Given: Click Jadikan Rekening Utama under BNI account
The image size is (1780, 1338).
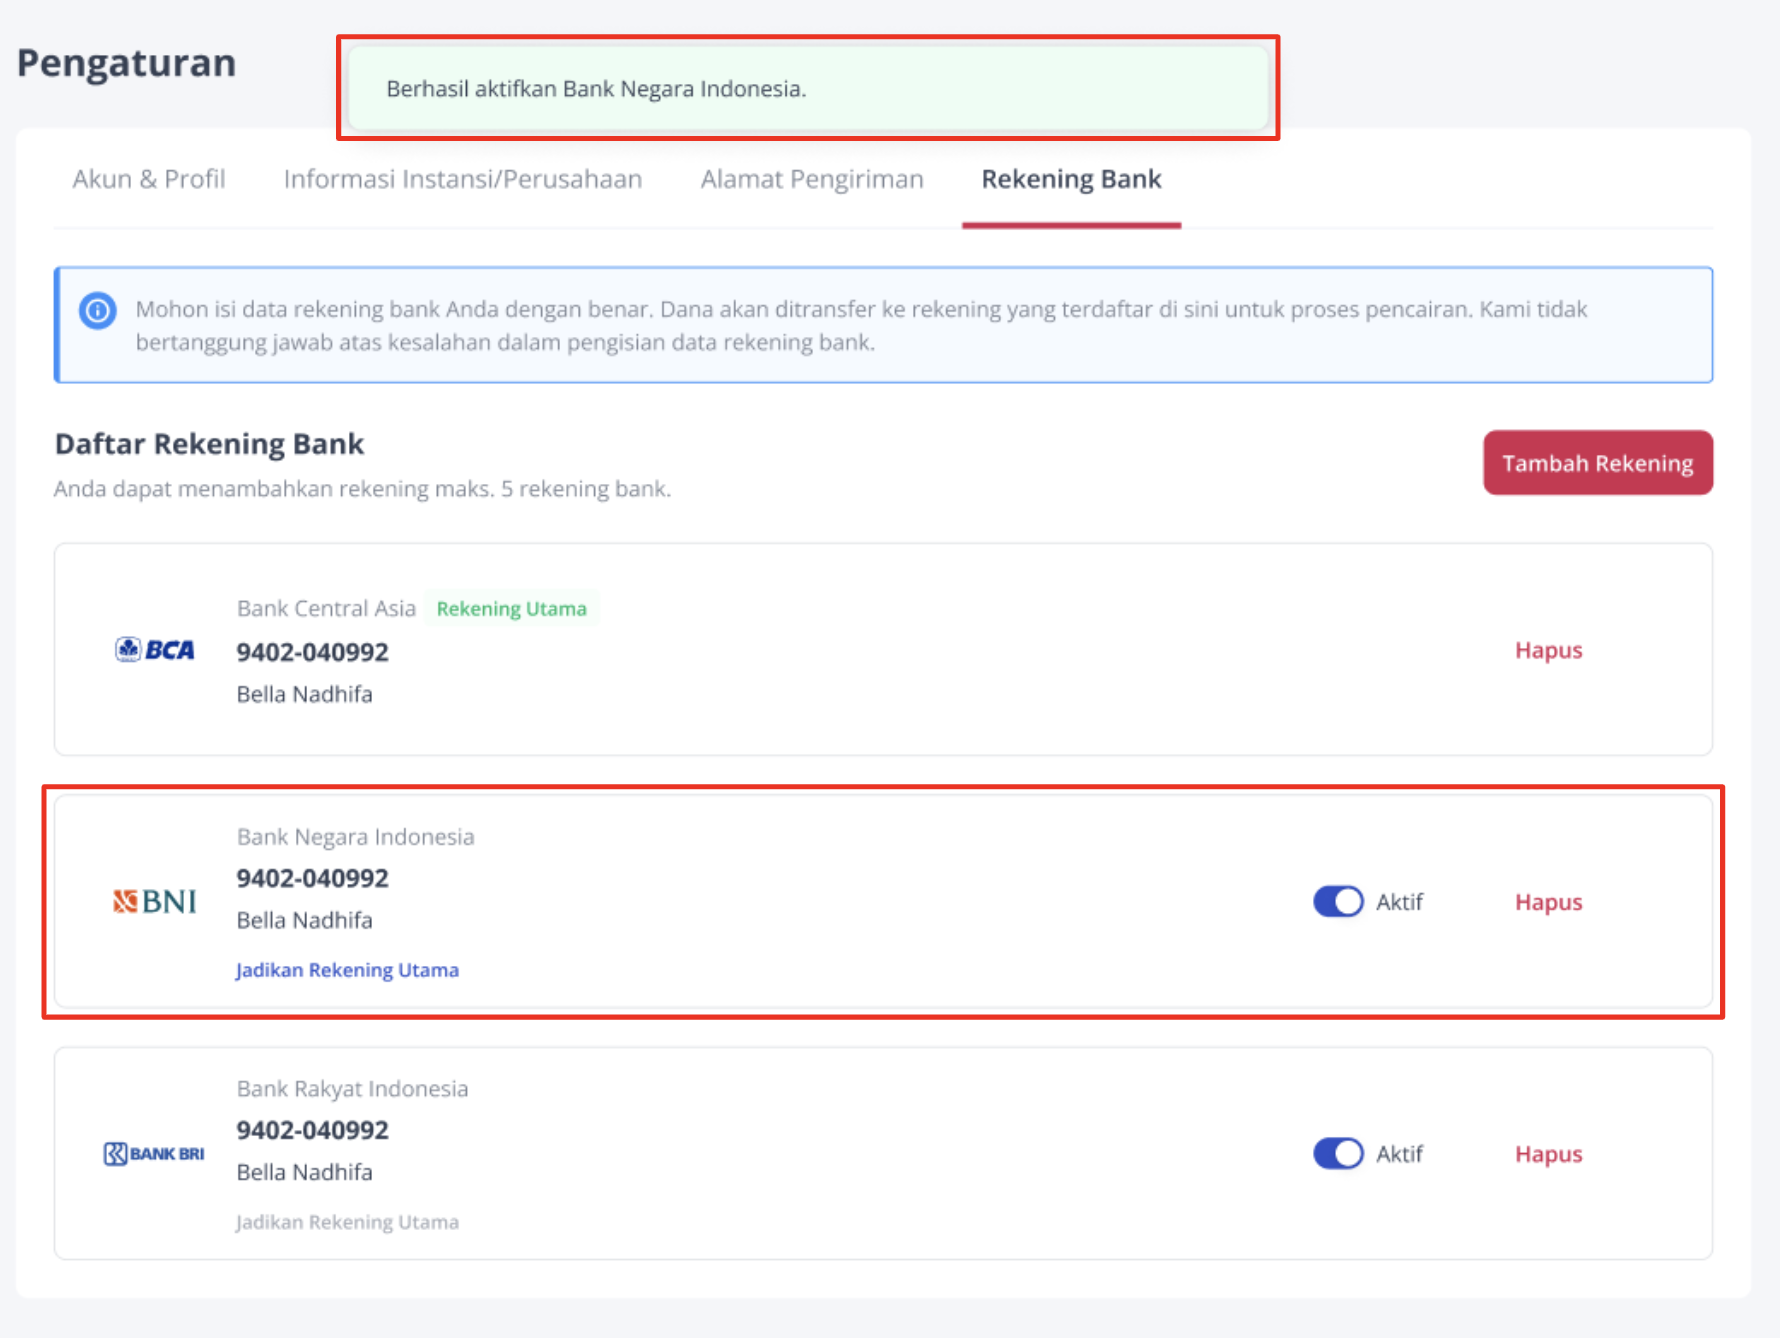Looking at the screenshot, I should point(347,970).
